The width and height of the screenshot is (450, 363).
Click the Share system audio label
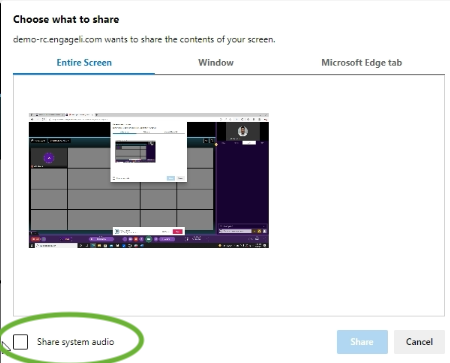pos(76,342)
